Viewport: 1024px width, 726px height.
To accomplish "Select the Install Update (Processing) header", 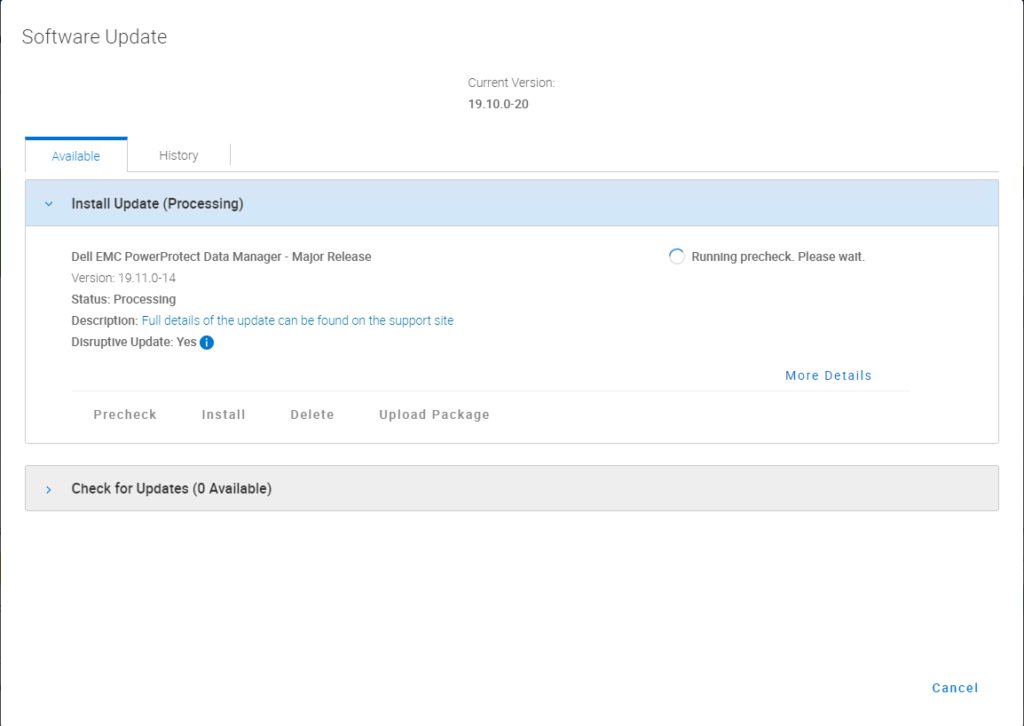I will 157,203.
